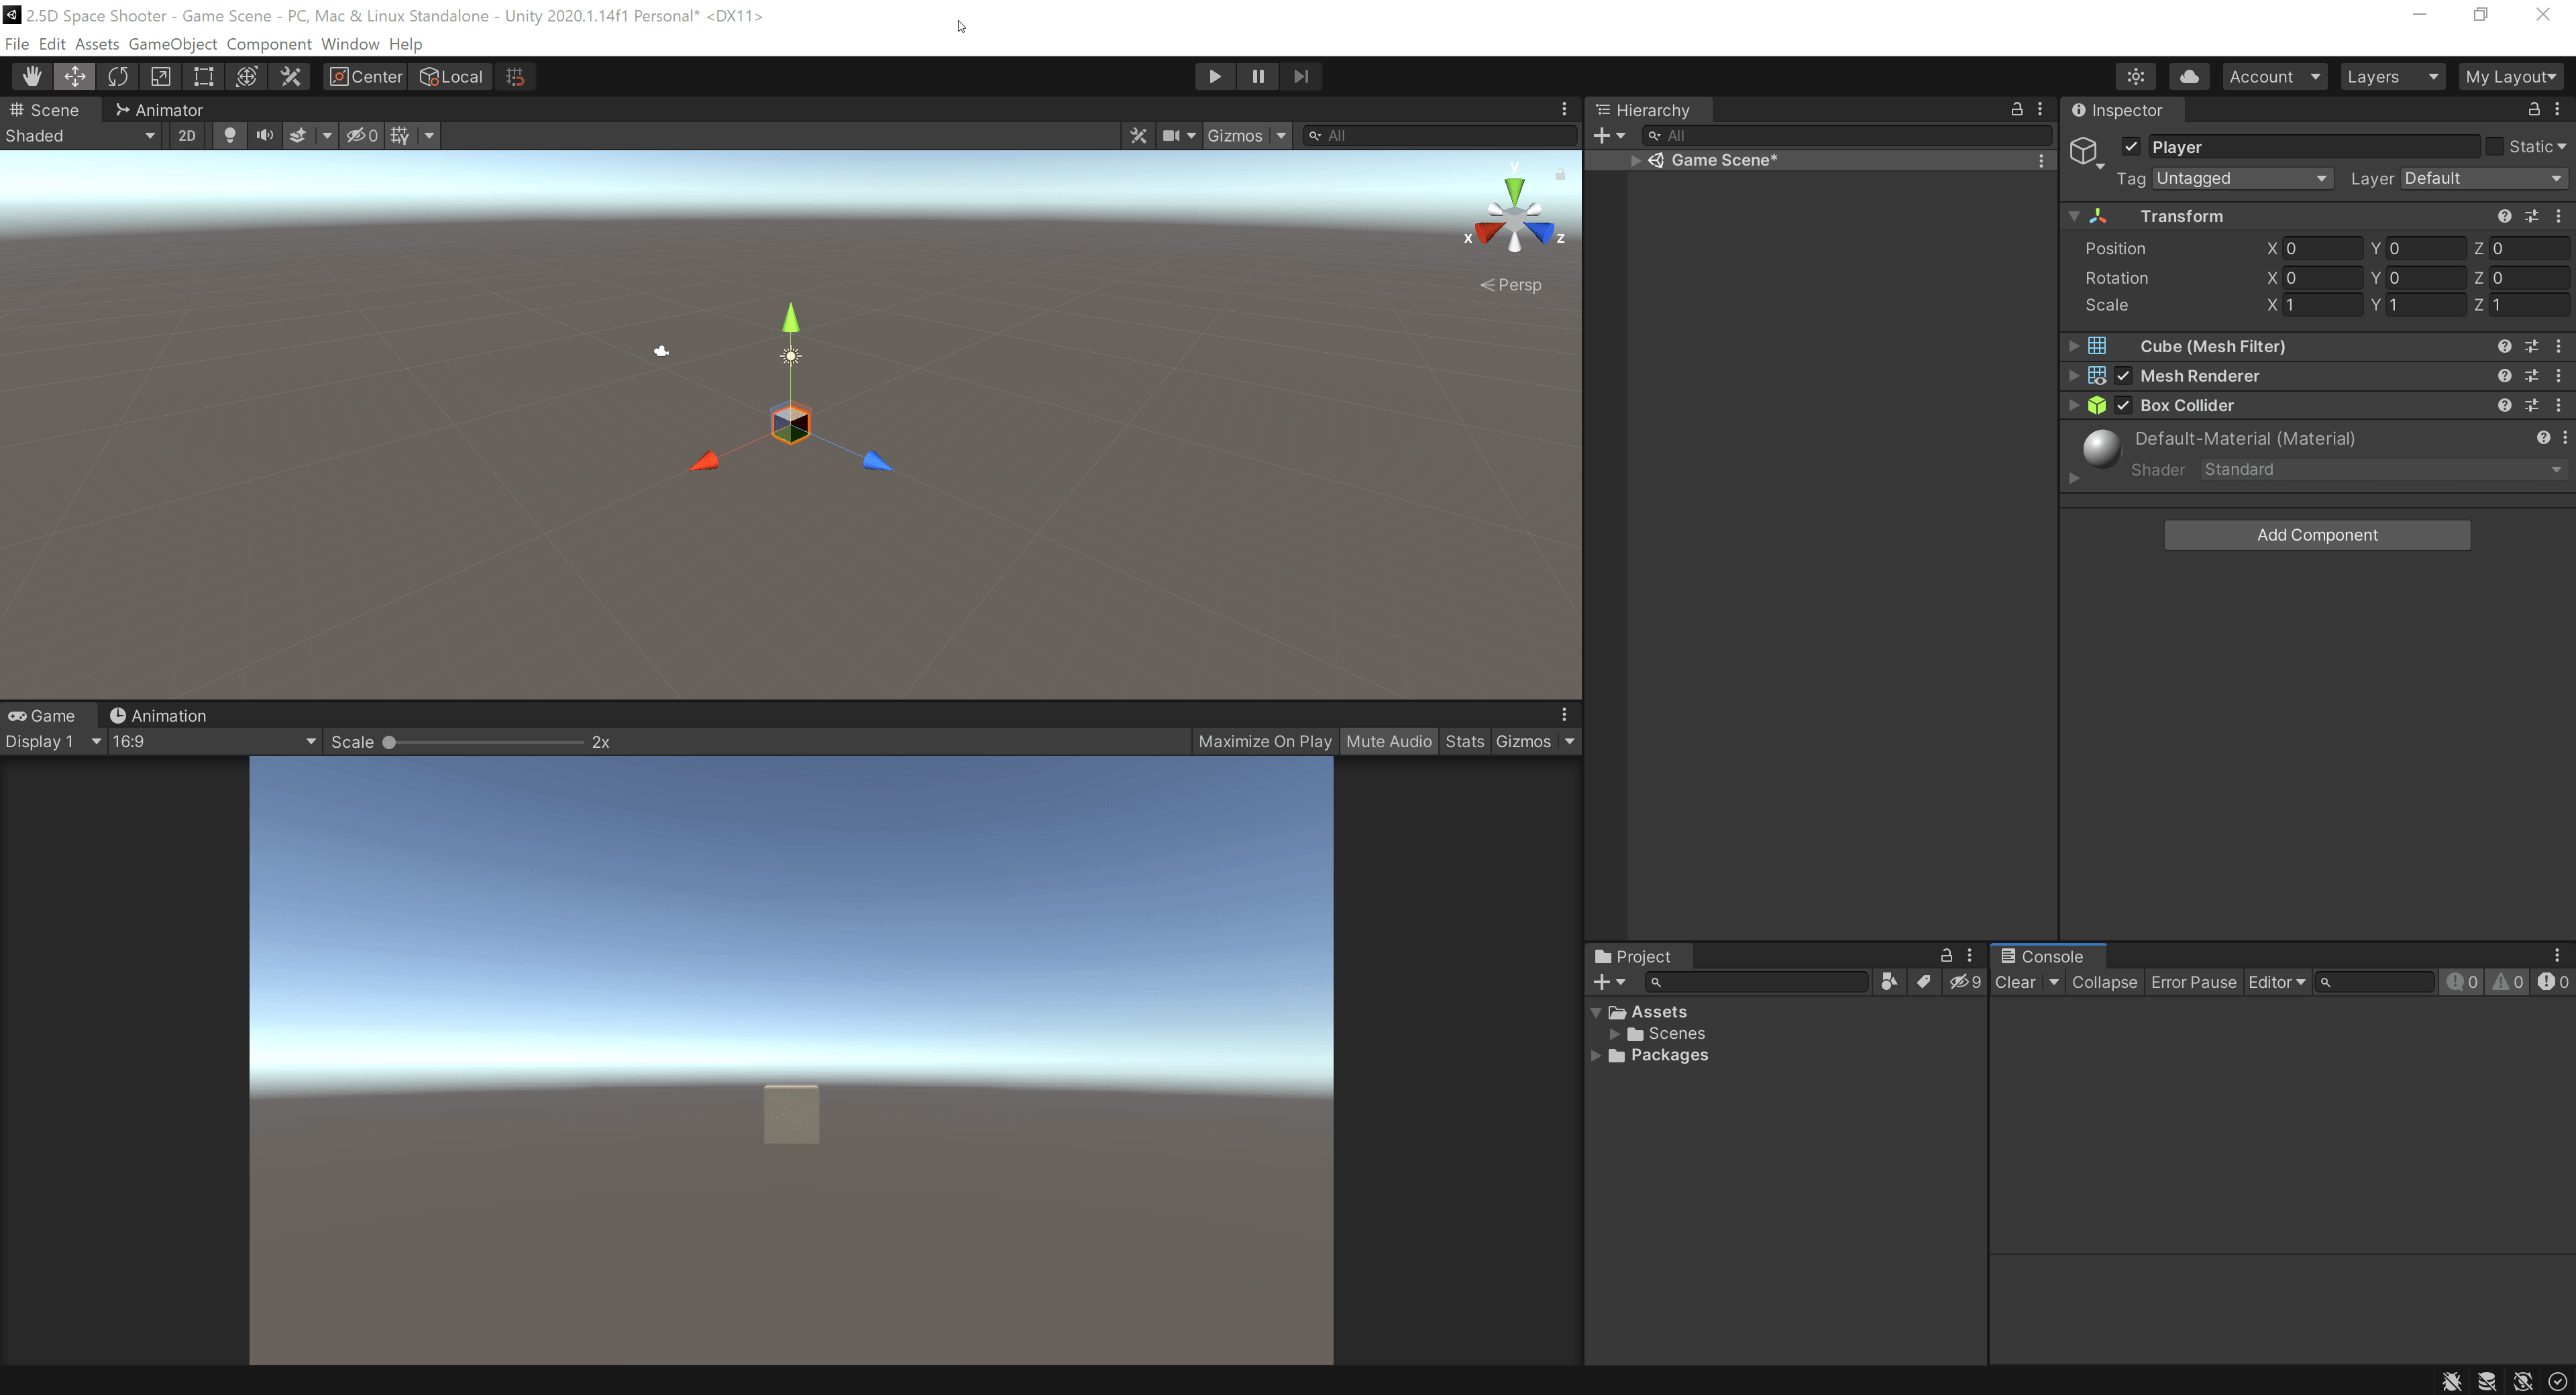Click the Add Component button
The image size is (2576, 1395).
click(2316, 535)
